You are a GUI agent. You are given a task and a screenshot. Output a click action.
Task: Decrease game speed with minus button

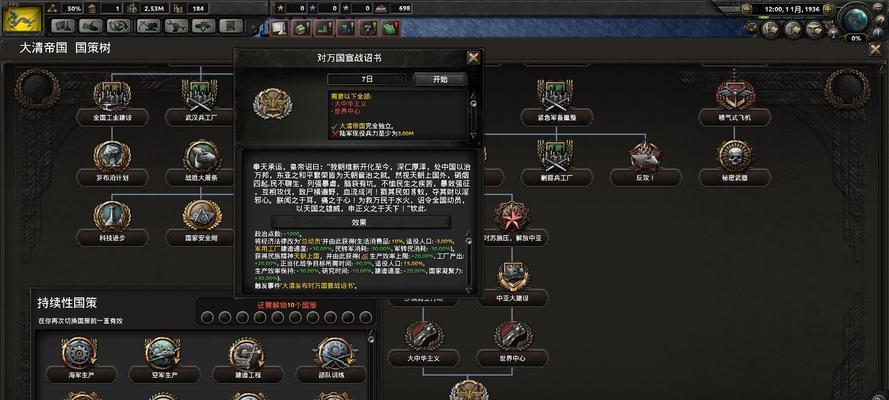(747, 8)
